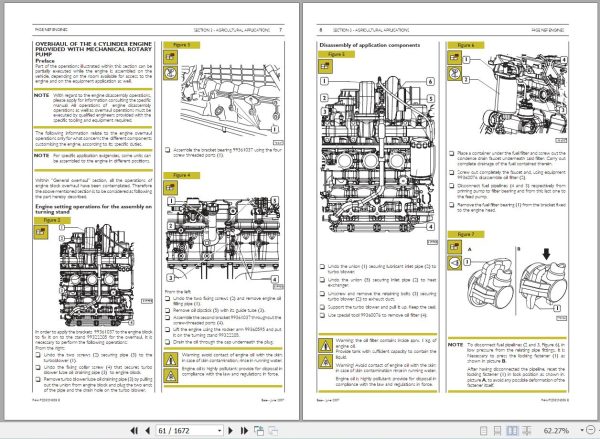
Task: Click the first tool icon under the Figure 6 label
Action: tap(455, 57)
